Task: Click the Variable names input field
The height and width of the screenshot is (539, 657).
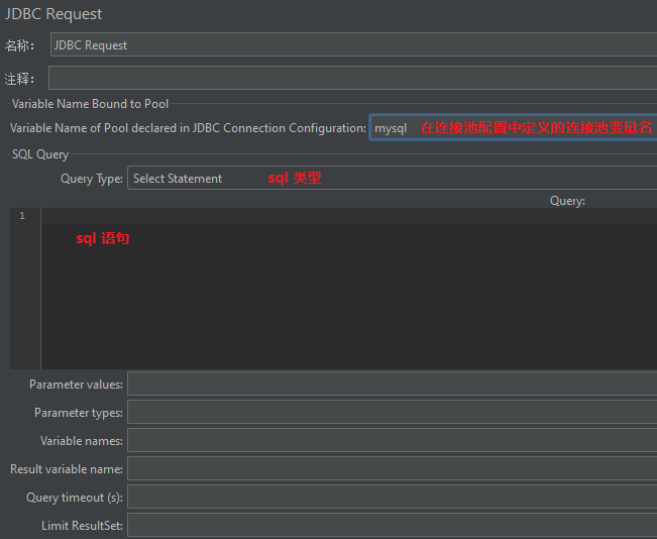Action: tap(392, 440)
